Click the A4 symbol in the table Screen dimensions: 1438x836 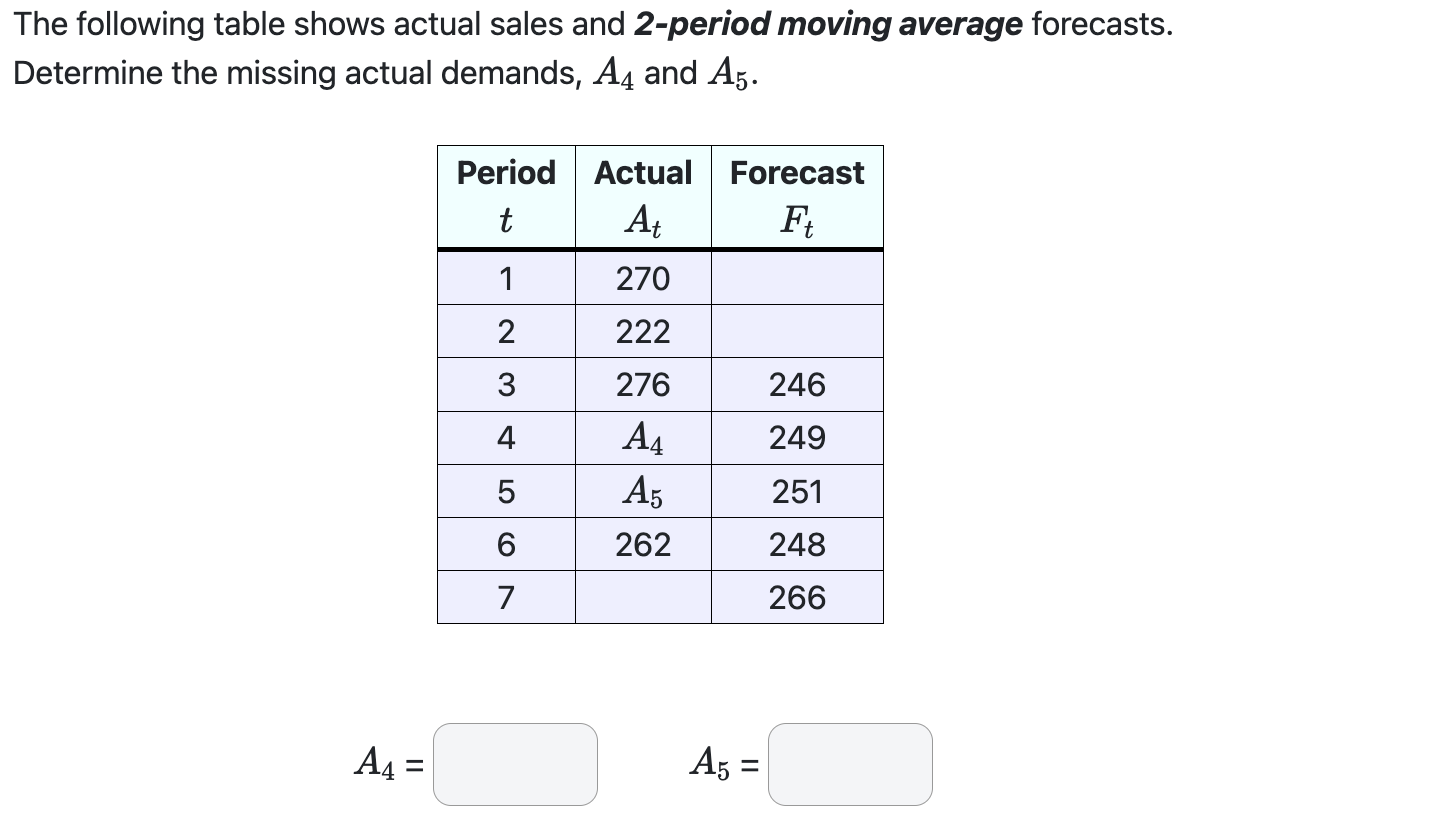point(642,437)
